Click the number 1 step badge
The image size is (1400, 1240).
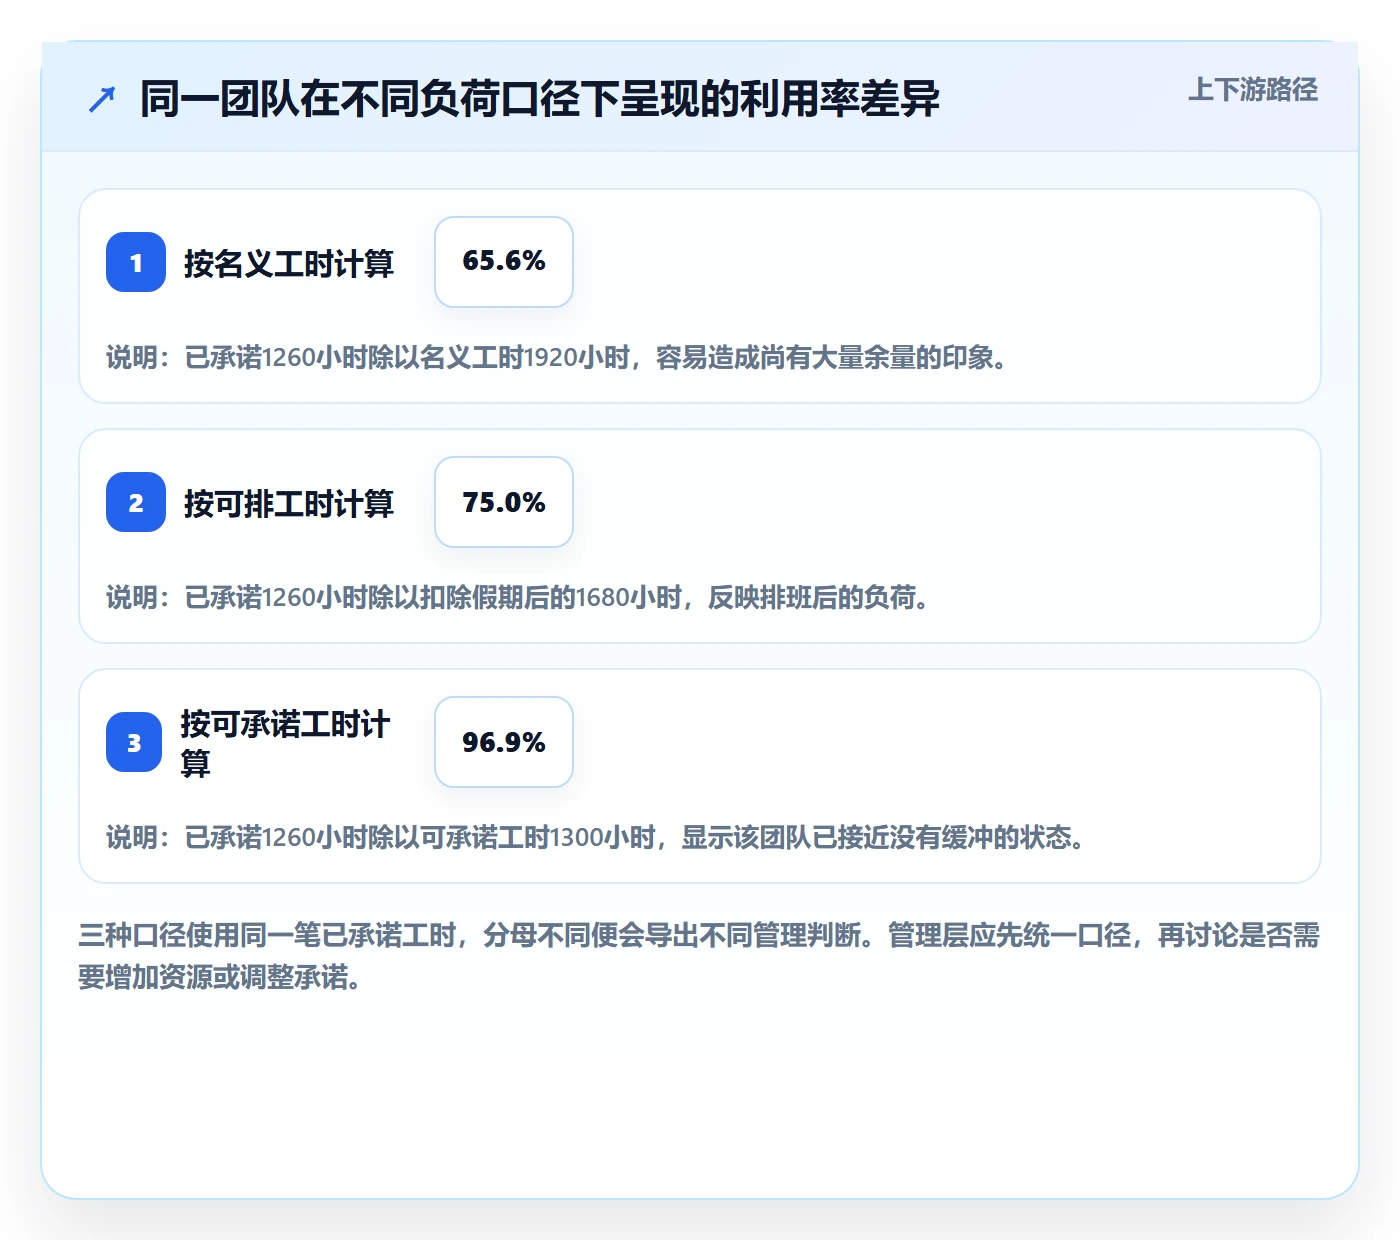point(136,262)
